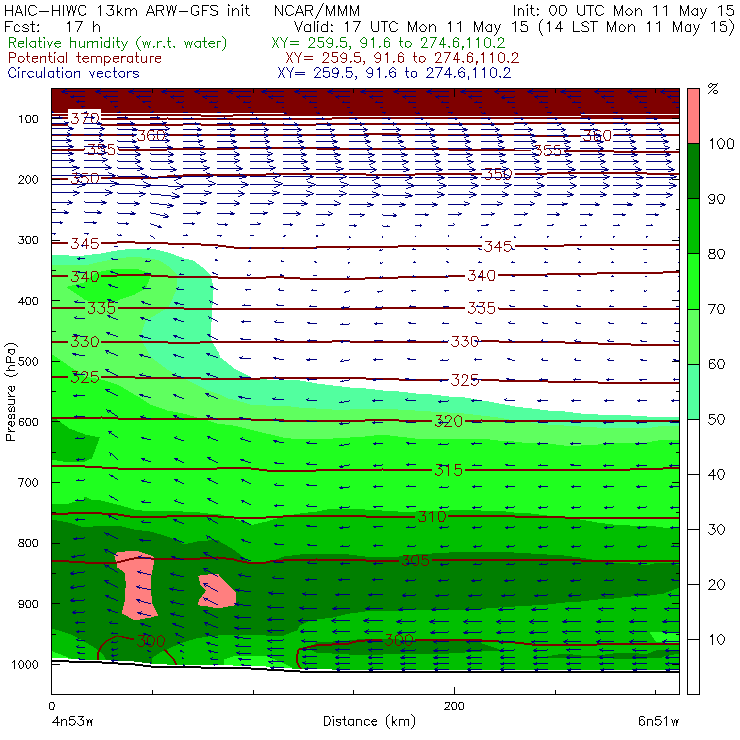Click the right-hand '330' contour label
The width and height of the screenshot is (740, 740).
coord(465,341)
